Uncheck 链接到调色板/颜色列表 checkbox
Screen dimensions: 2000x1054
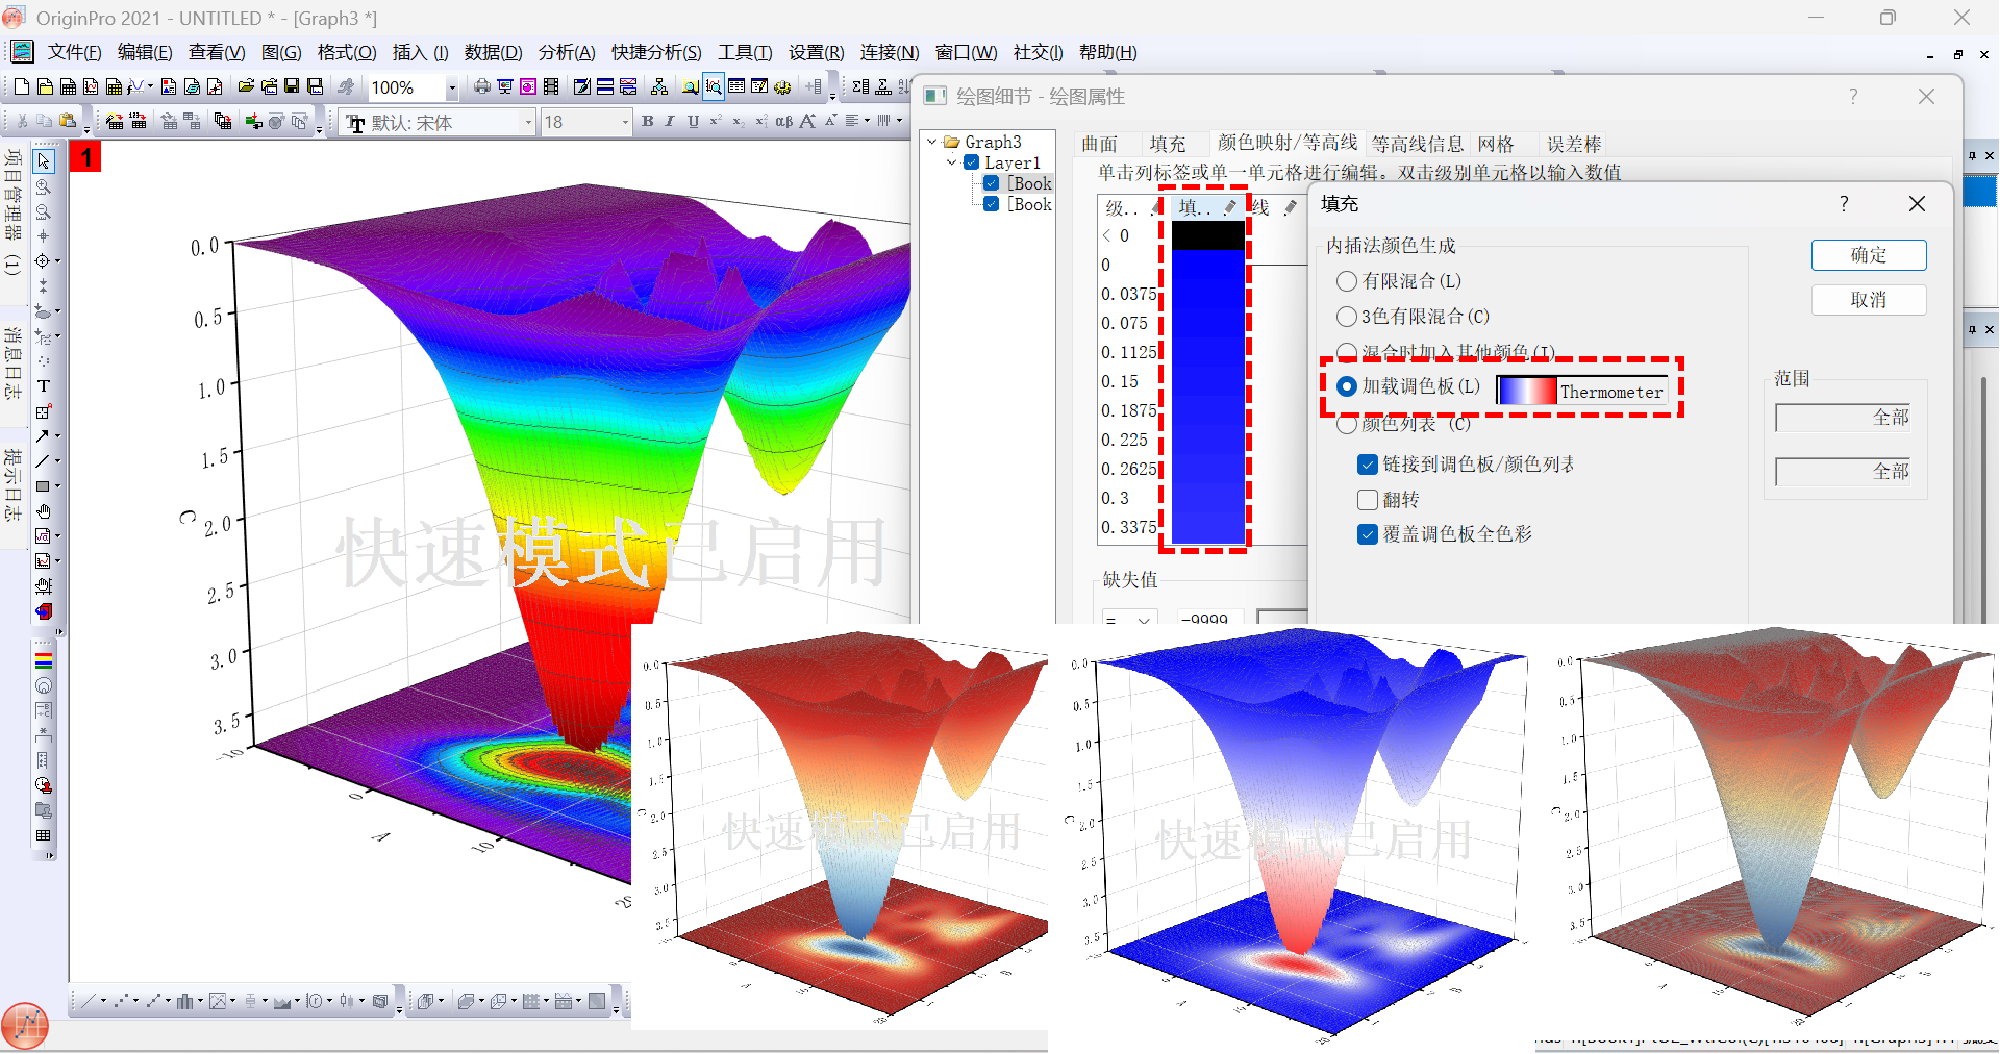coord(1367,464)
